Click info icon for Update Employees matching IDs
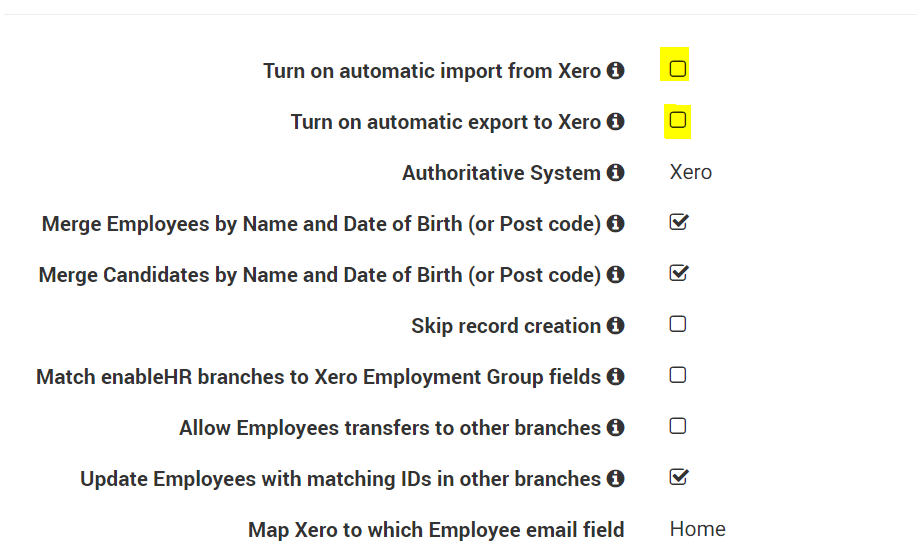The height and width of the screenshot is (549, 917). pos(616,479)
